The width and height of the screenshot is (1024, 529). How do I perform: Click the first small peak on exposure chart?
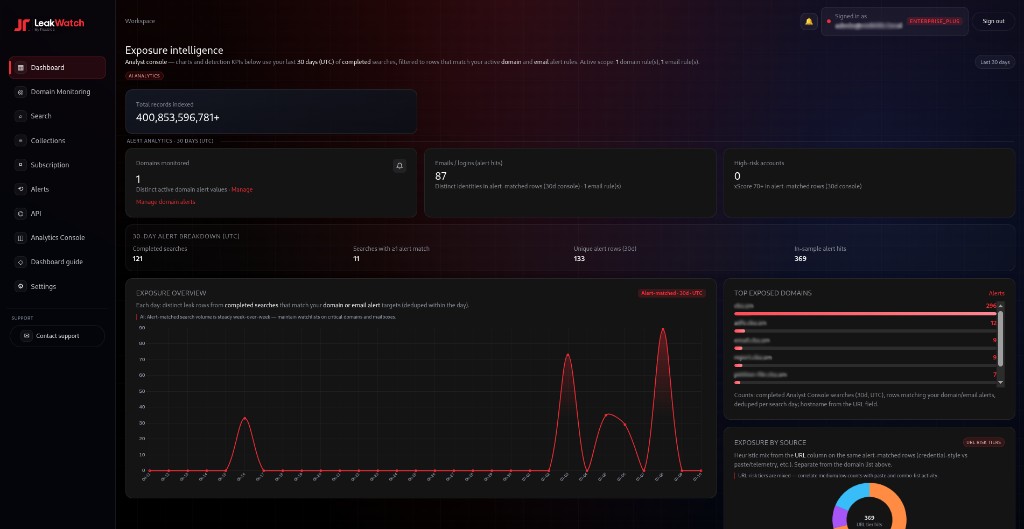point(244,418)
